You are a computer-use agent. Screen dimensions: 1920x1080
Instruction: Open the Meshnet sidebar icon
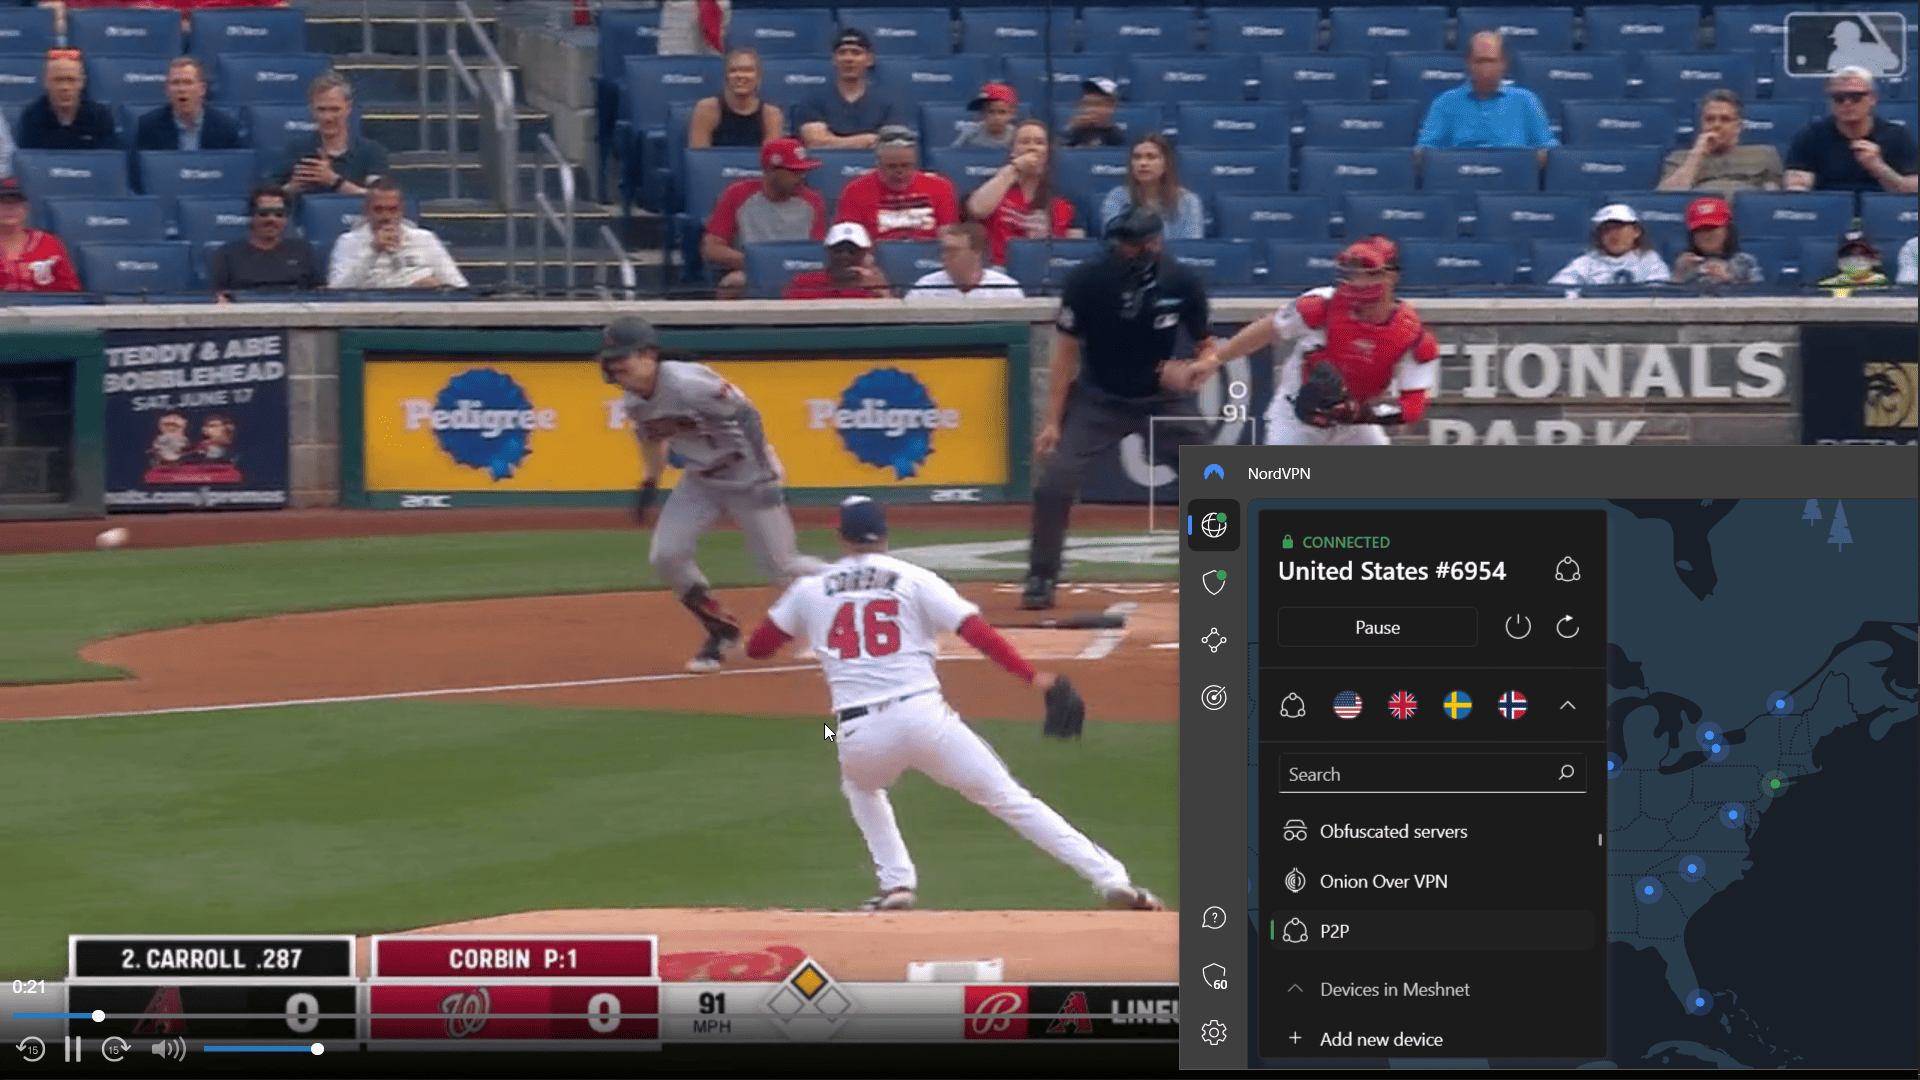[1214, 640]
